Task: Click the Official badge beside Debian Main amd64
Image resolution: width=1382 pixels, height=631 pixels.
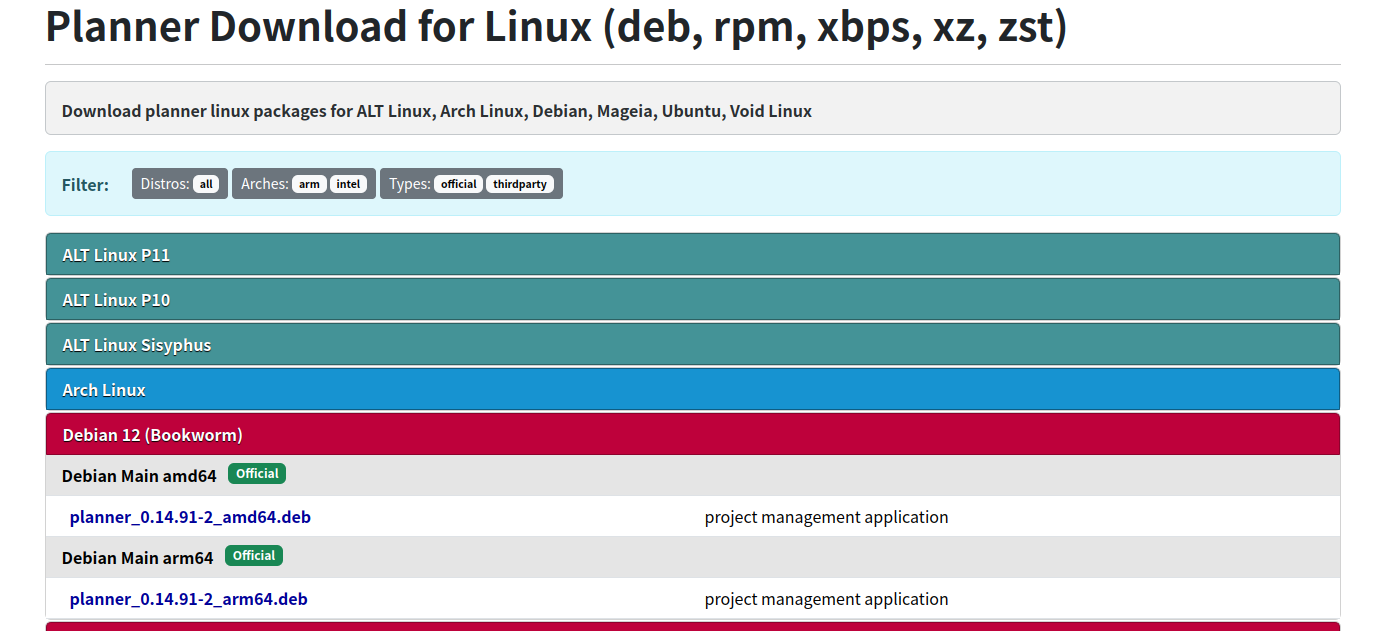Action: (x=257, y=474)
